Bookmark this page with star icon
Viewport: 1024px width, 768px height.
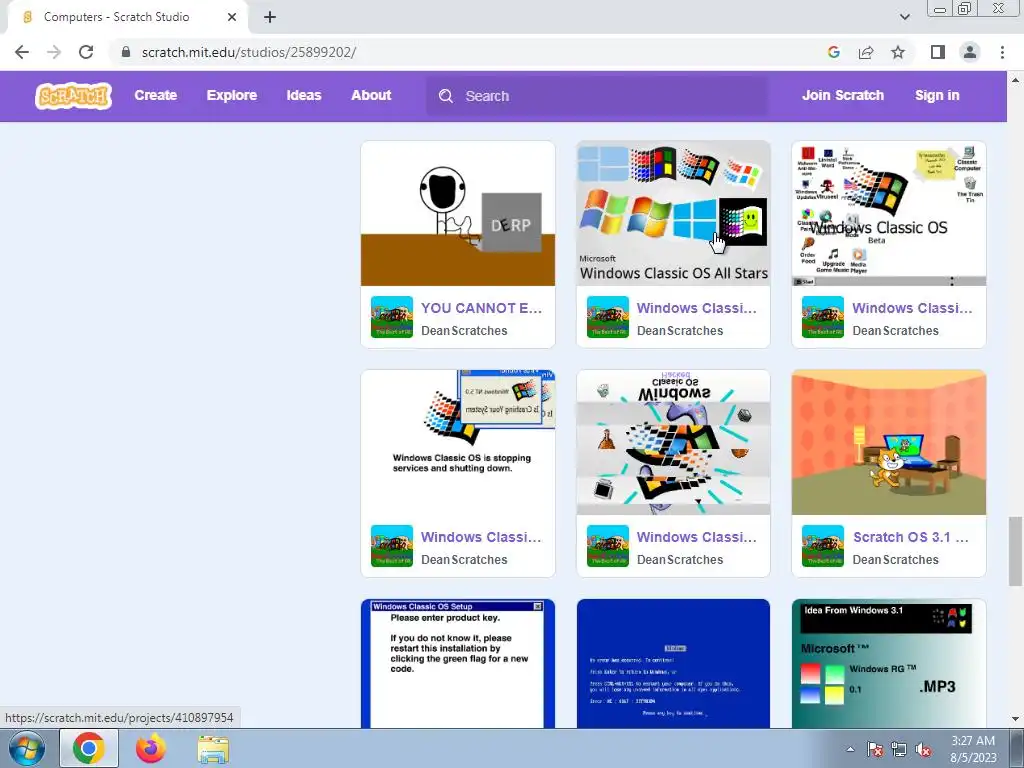tap(898, 52)
